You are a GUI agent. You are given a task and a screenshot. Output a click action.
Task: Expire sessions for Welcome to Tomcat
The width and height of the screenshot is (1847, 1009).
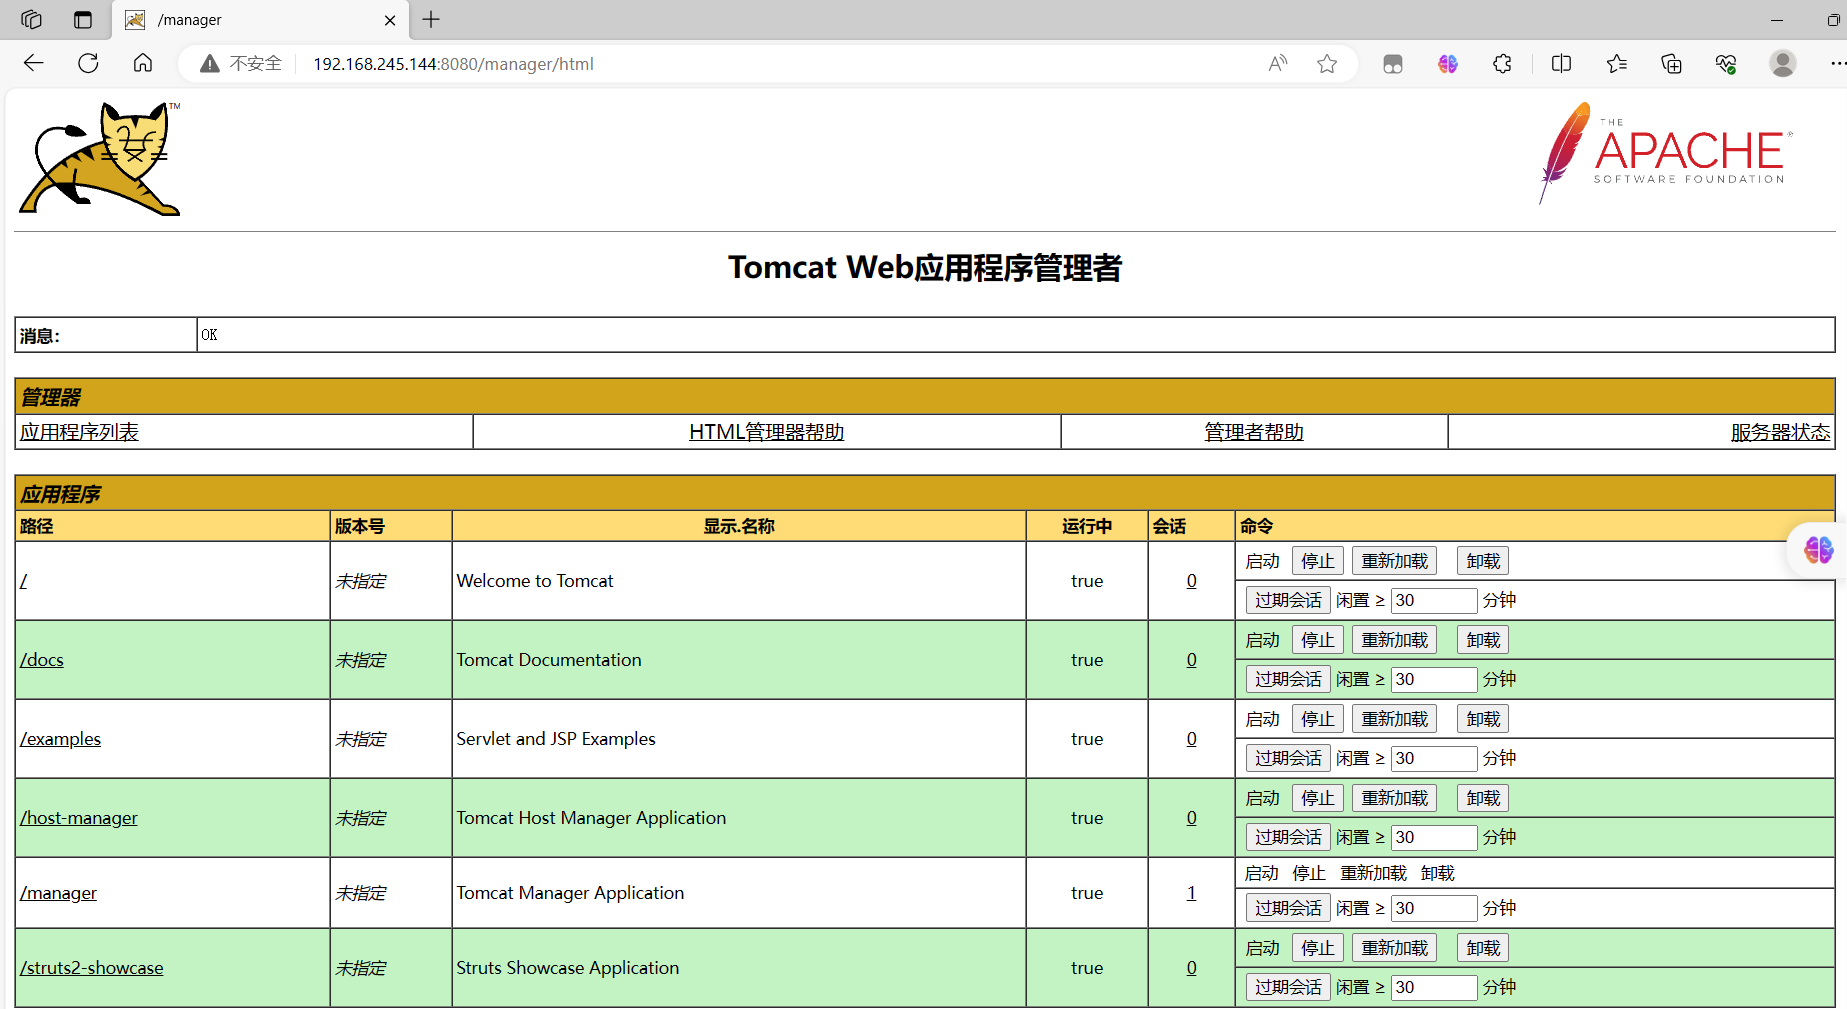click(1288, 600)
